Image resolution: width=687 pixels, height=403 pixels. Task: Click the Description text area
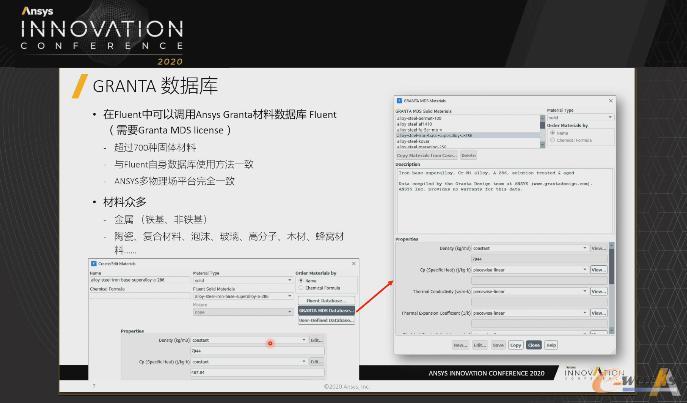click(x=504, y=201)
